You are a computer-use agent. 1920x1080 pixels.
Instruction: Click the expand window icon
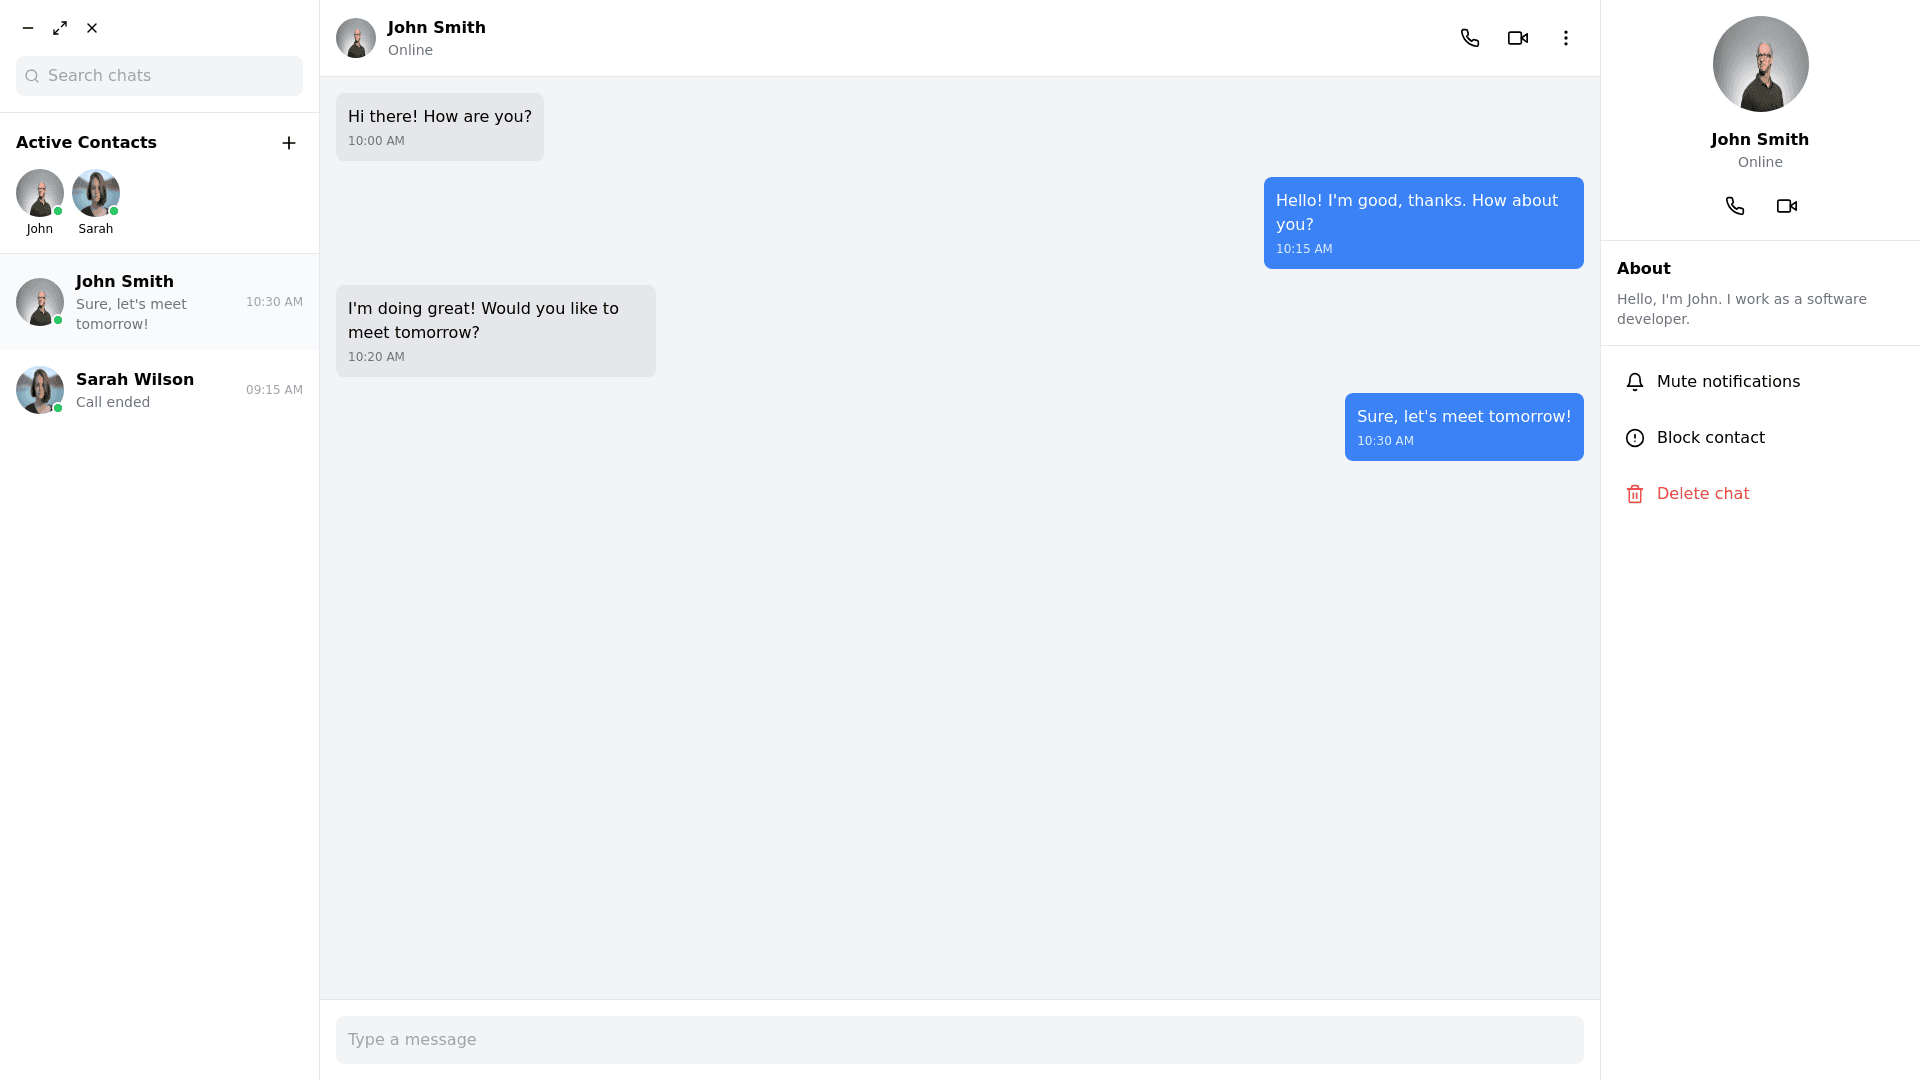click(x=60, y=28)
